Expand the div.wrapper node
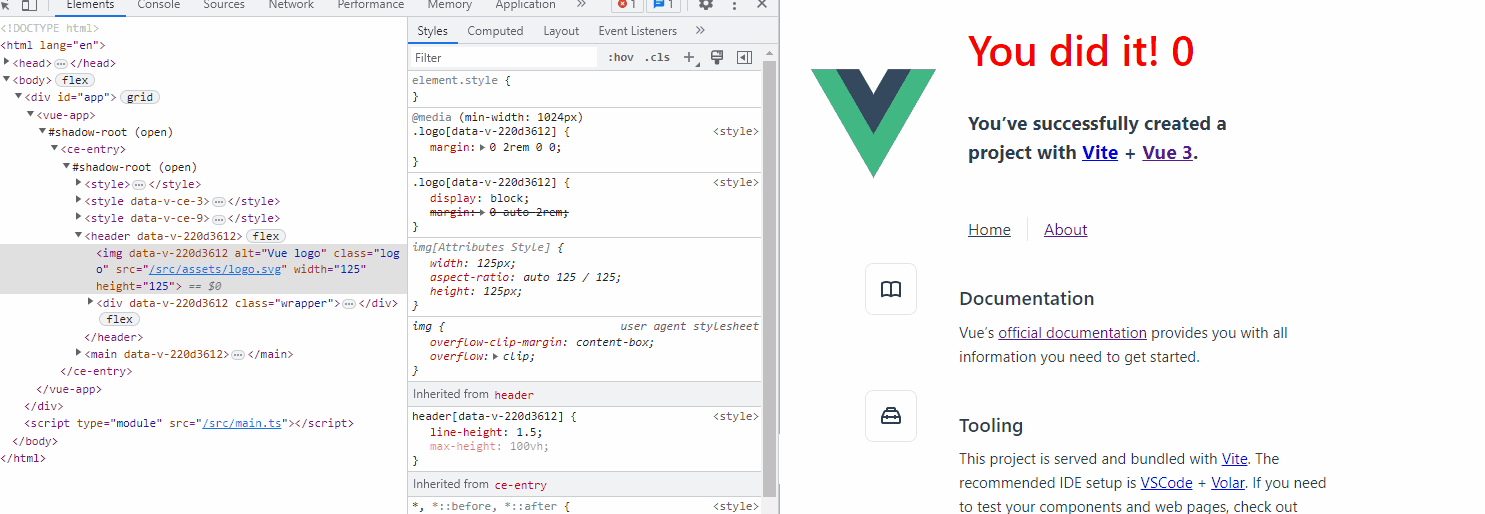The image size is (1485, 514). click(x=91, y=302)
